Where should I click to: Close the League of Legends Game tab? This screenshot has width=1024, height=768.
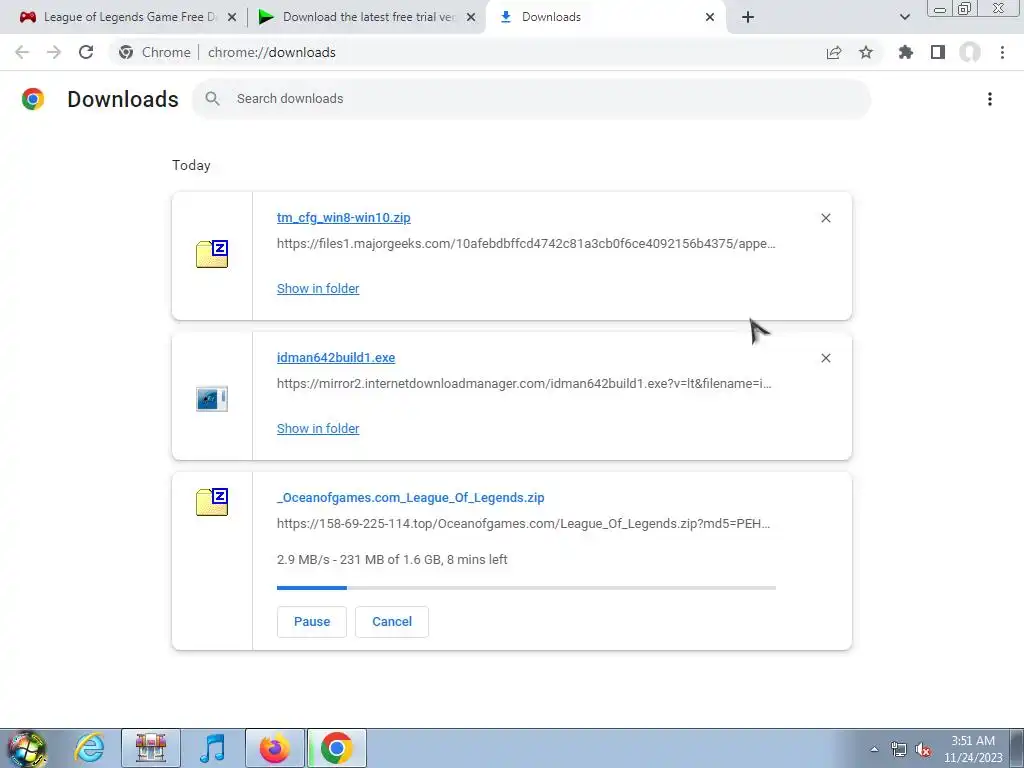(x=232, y=17)
